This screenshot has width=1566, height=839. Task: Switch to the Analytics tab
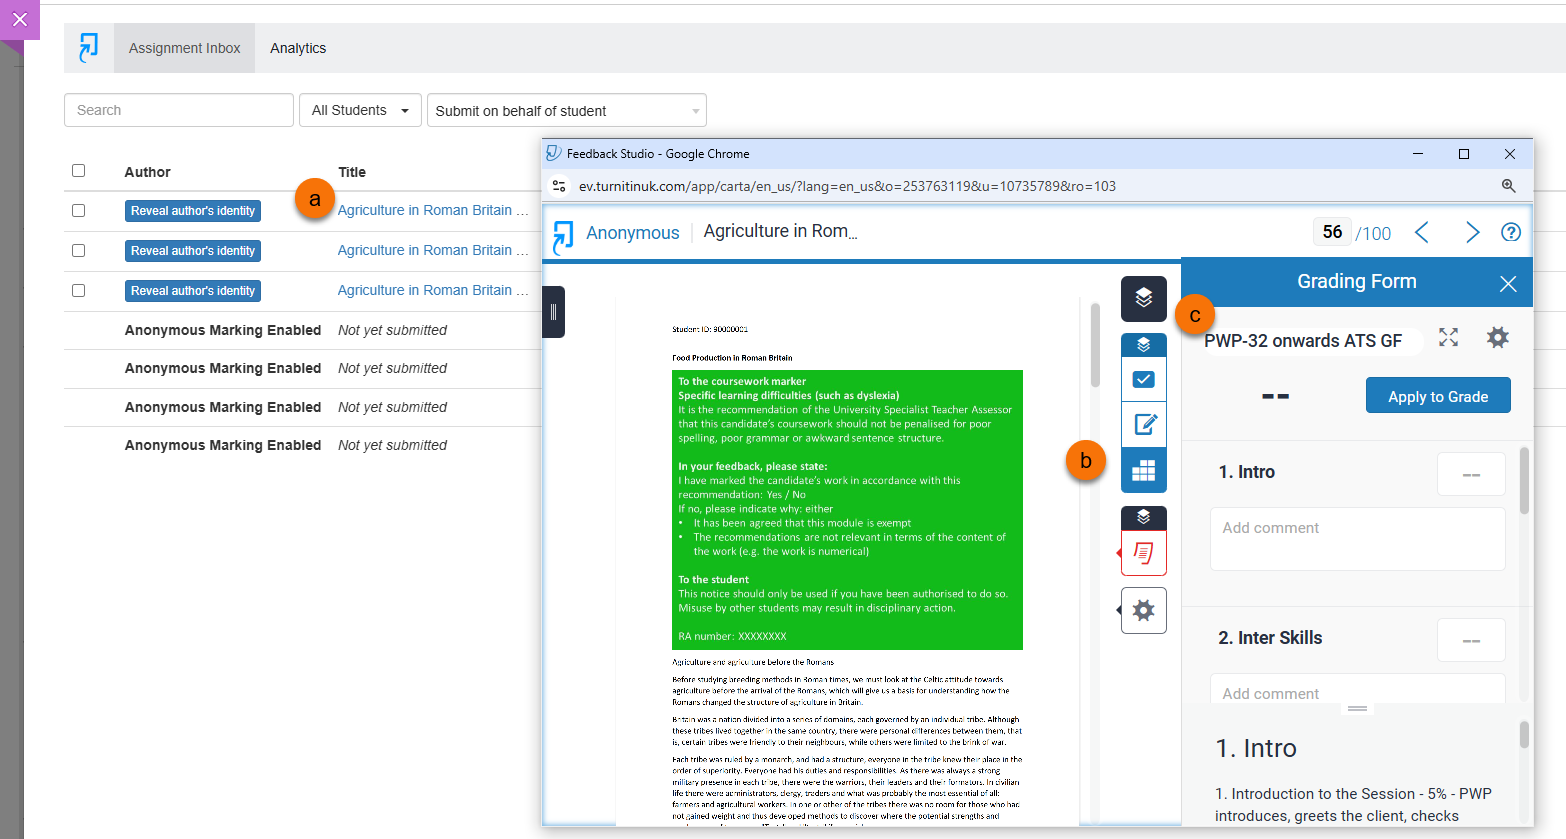(x=298, y=48)
